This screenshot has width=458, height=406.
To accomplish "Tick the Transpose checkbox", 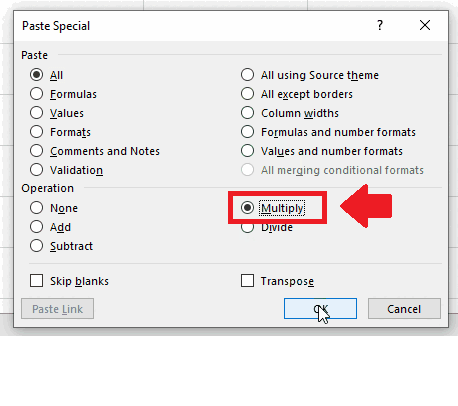I will pyautogui.click(x=247, y=281).
